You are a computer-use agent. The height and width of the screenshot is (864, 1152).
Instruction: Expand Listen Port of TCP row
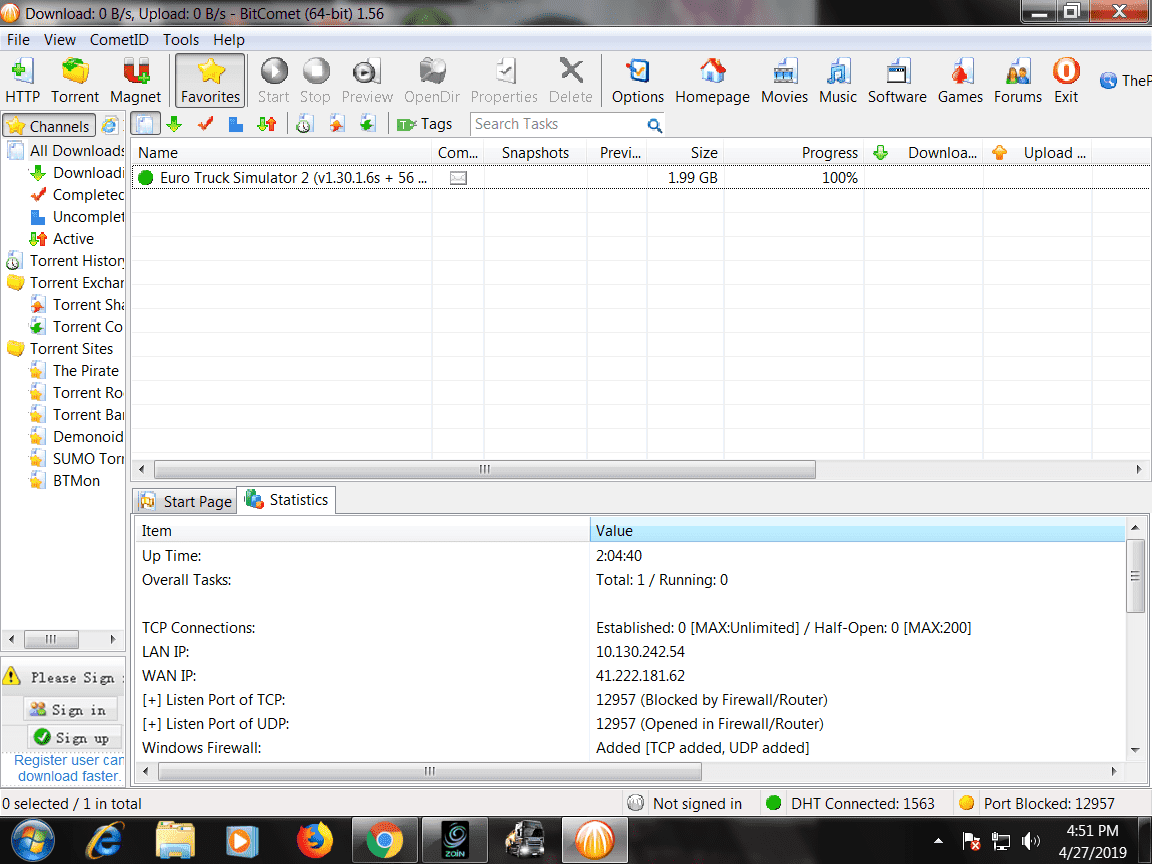click(x=214, y=699)
